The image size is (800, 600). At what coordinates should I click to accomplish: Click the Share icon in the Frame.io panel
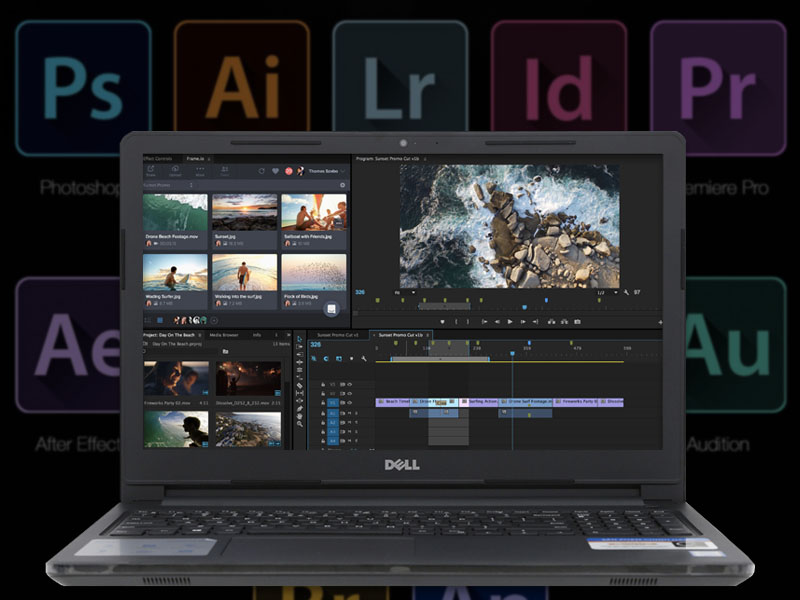151,170
